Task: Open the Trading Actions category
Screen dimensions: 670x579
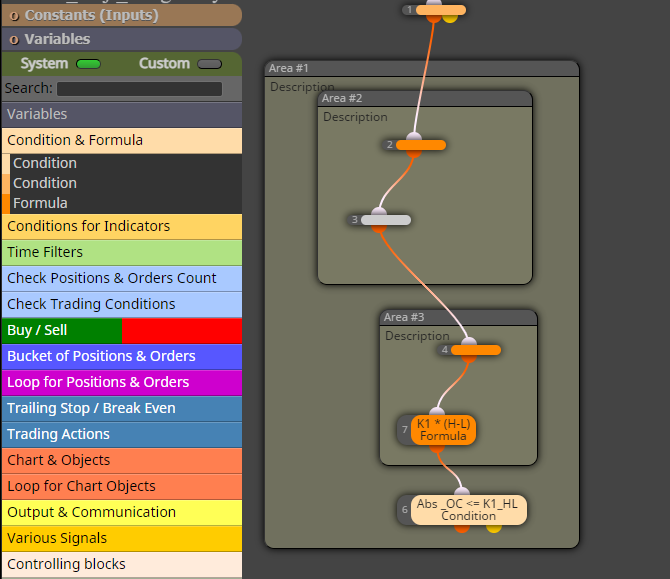Action: 122,435
